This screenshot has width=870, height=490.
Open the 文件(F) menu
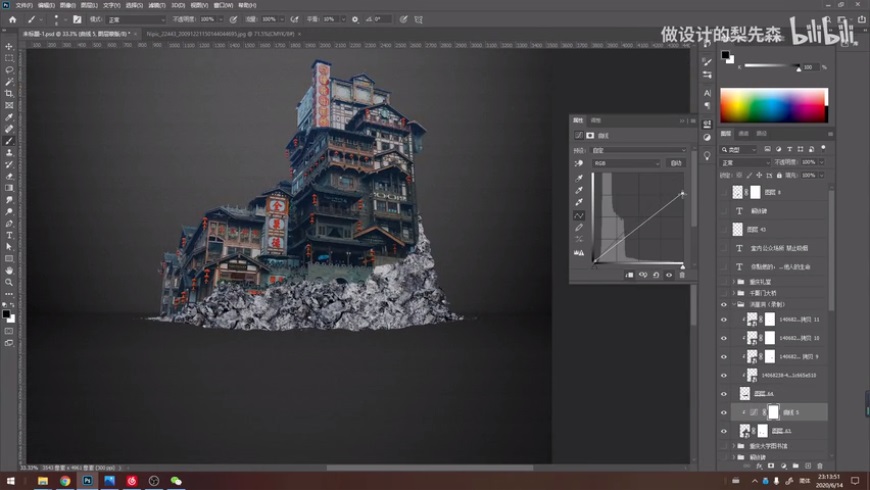tap(24, 5)
